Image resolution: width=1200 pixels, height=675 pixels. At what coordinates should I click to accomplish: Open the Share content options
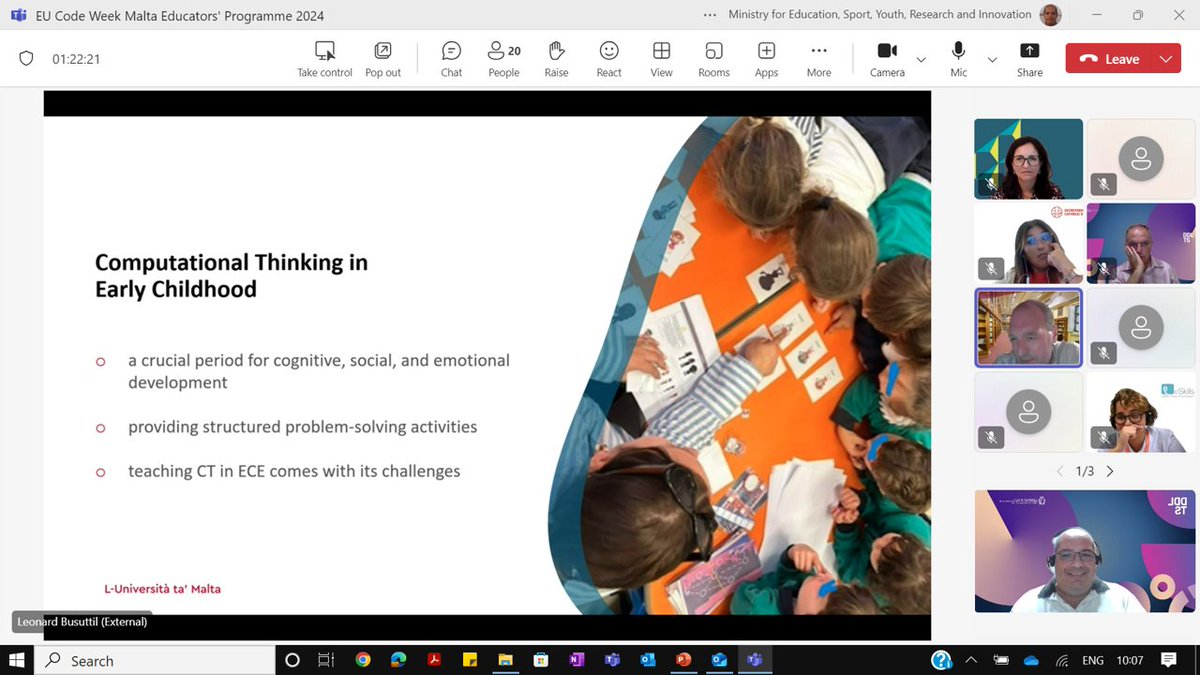[1029, 58]
